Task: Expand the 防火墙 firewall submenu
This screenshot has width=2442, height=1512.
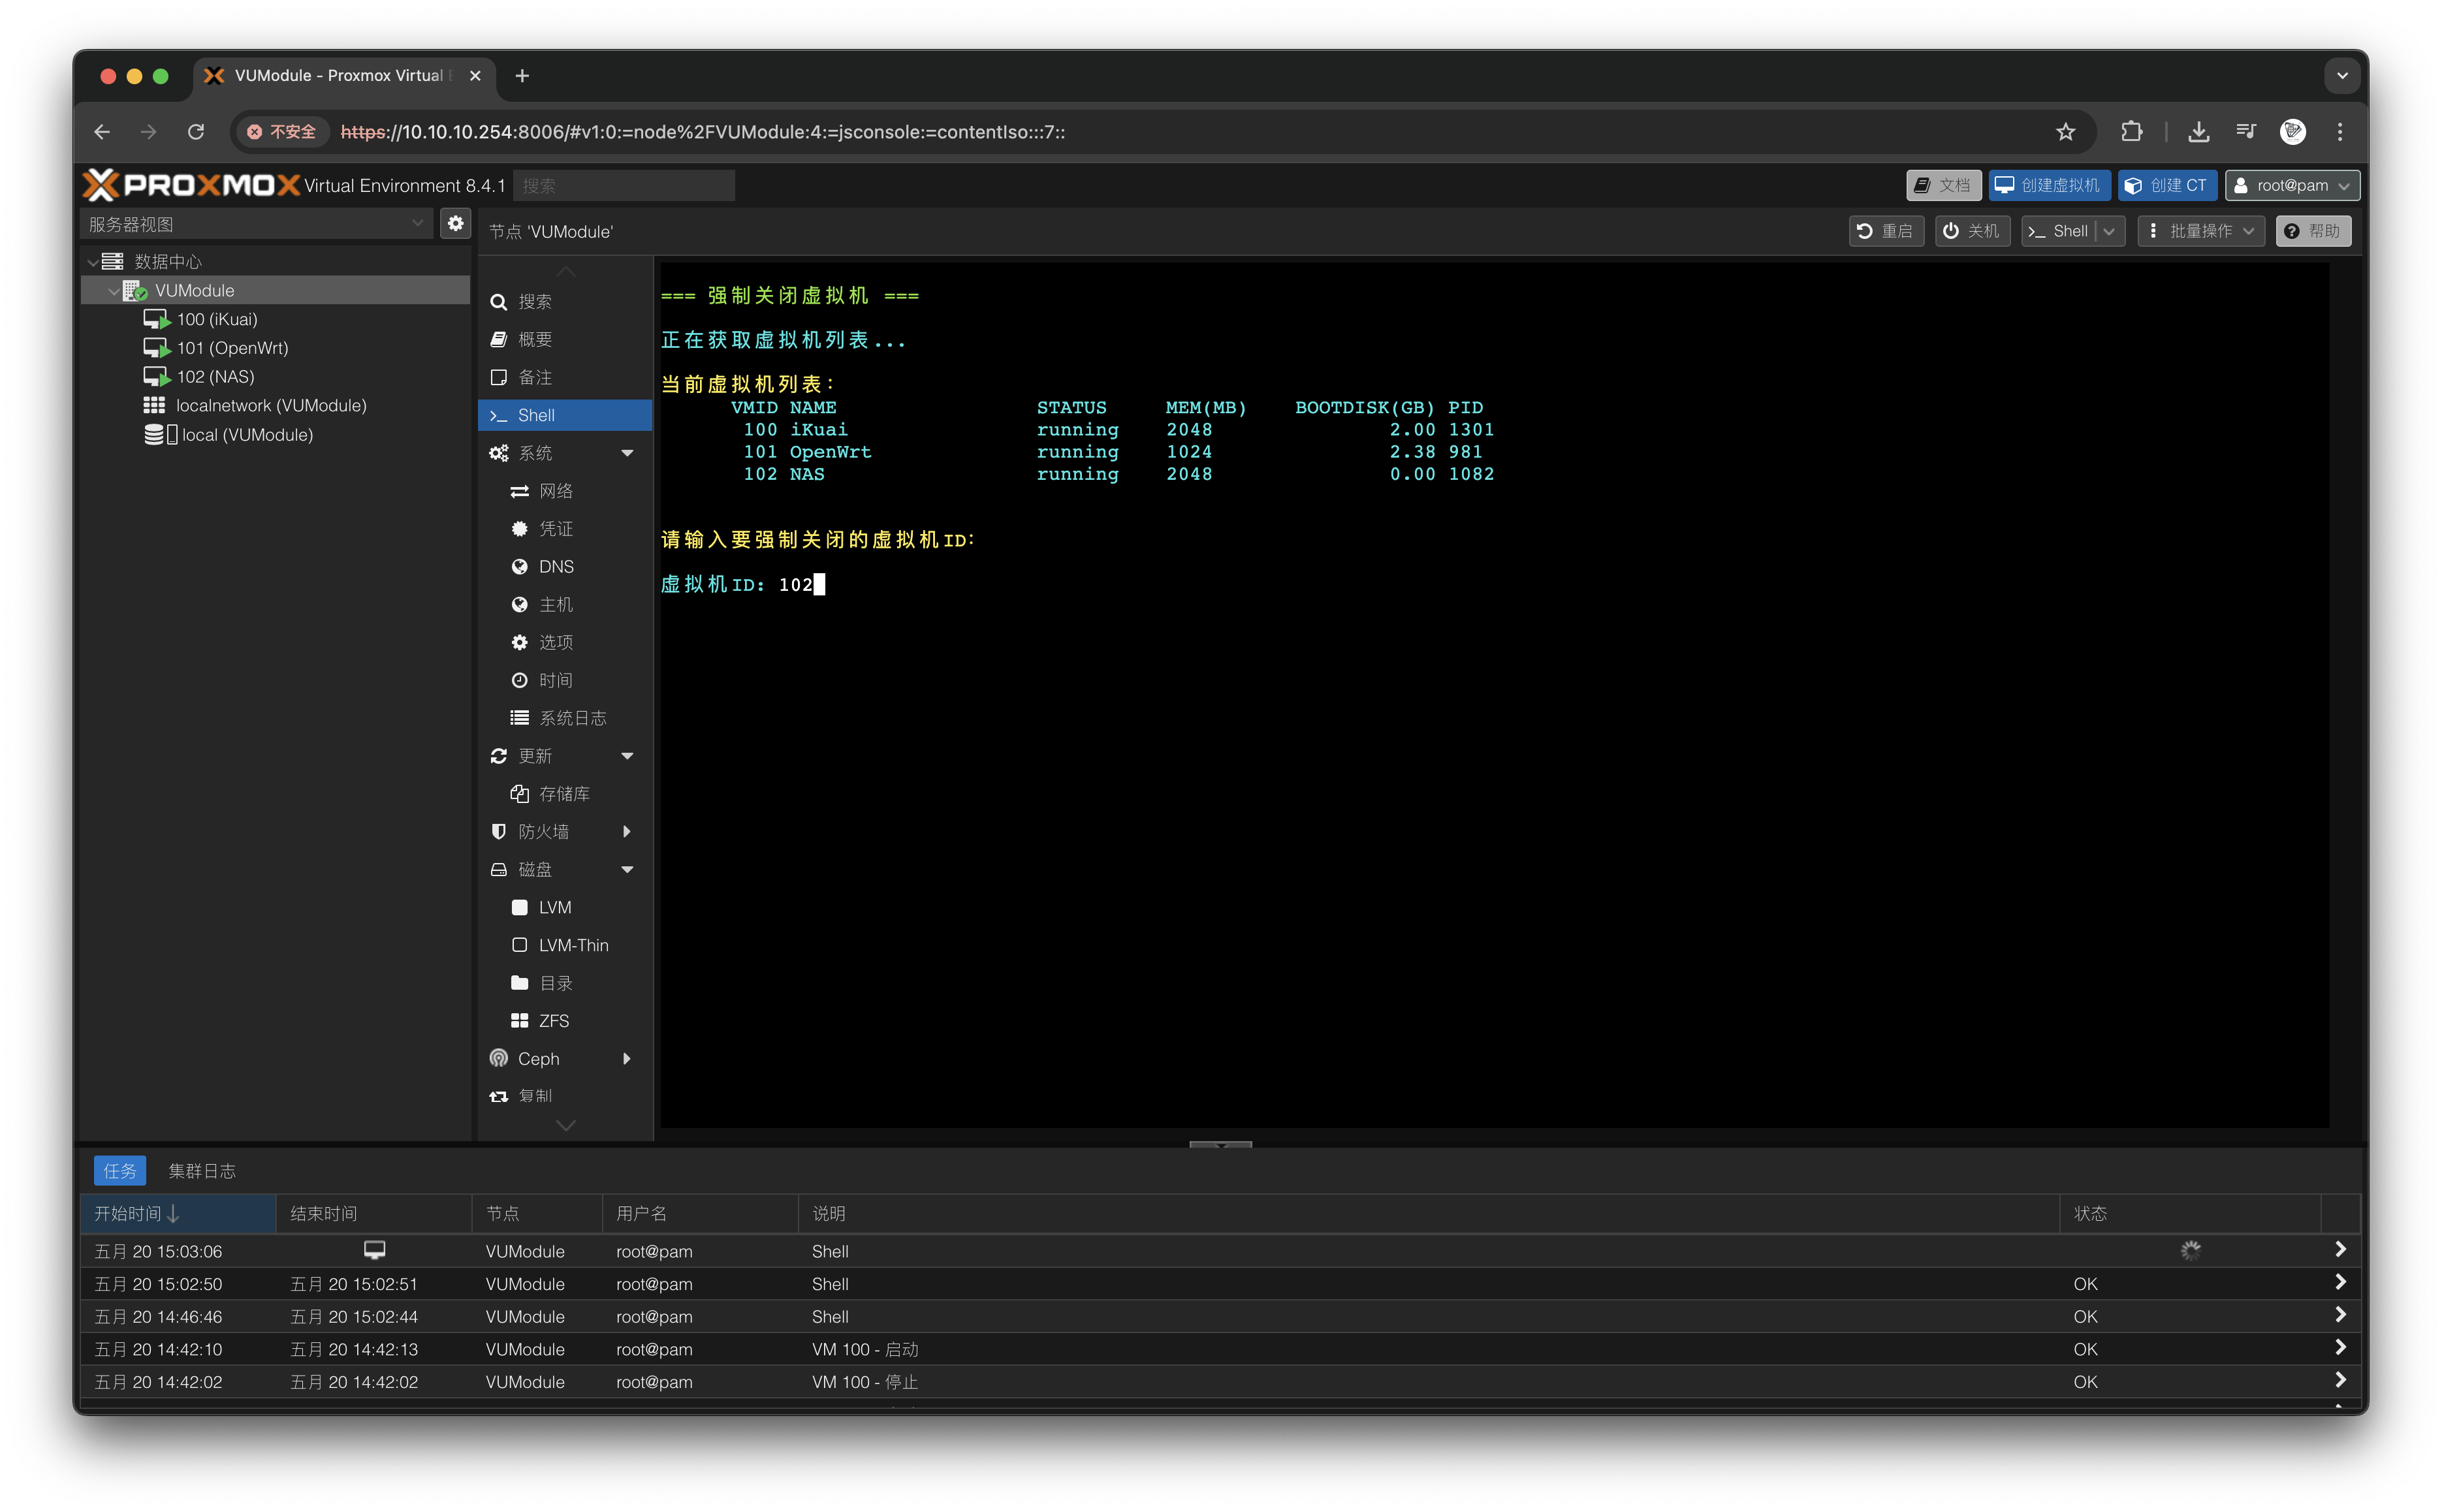Action: [x=627, y=832]
